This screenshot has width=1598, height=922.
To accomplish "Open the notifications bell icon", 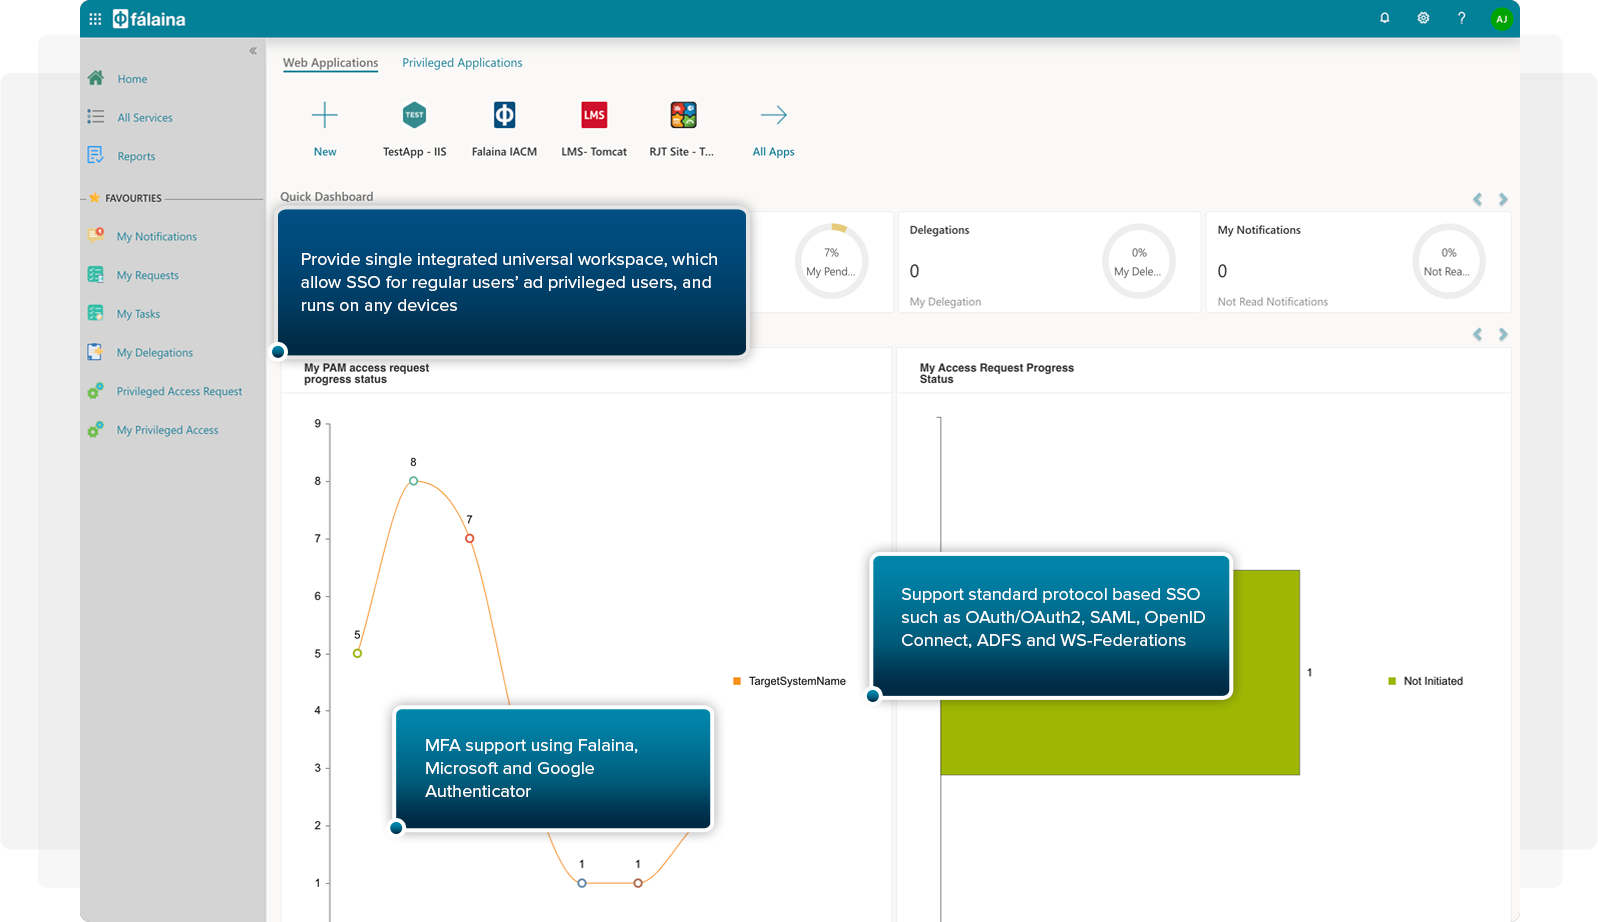I will [1385, 18].
